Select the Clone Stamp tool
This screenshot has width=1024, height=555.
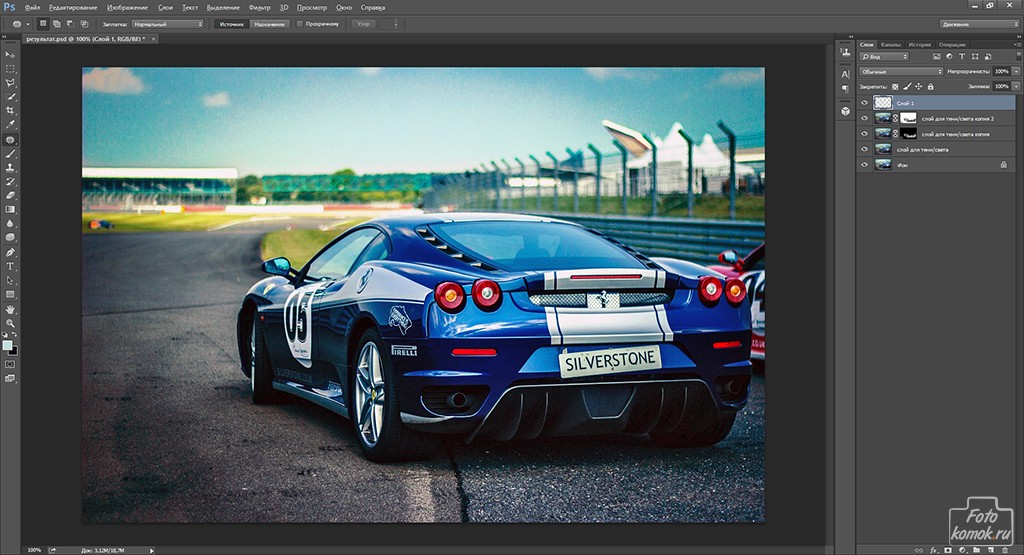[10, 168]
